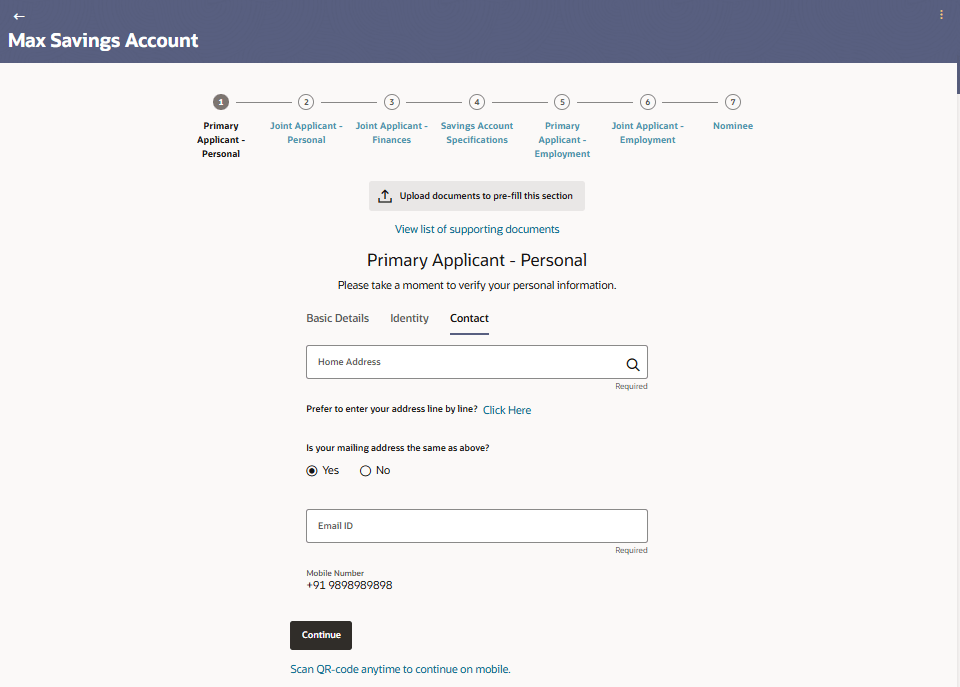Screen dimensions: 960x687
Task: Open the Contact tab
Action: coord(469,319)
